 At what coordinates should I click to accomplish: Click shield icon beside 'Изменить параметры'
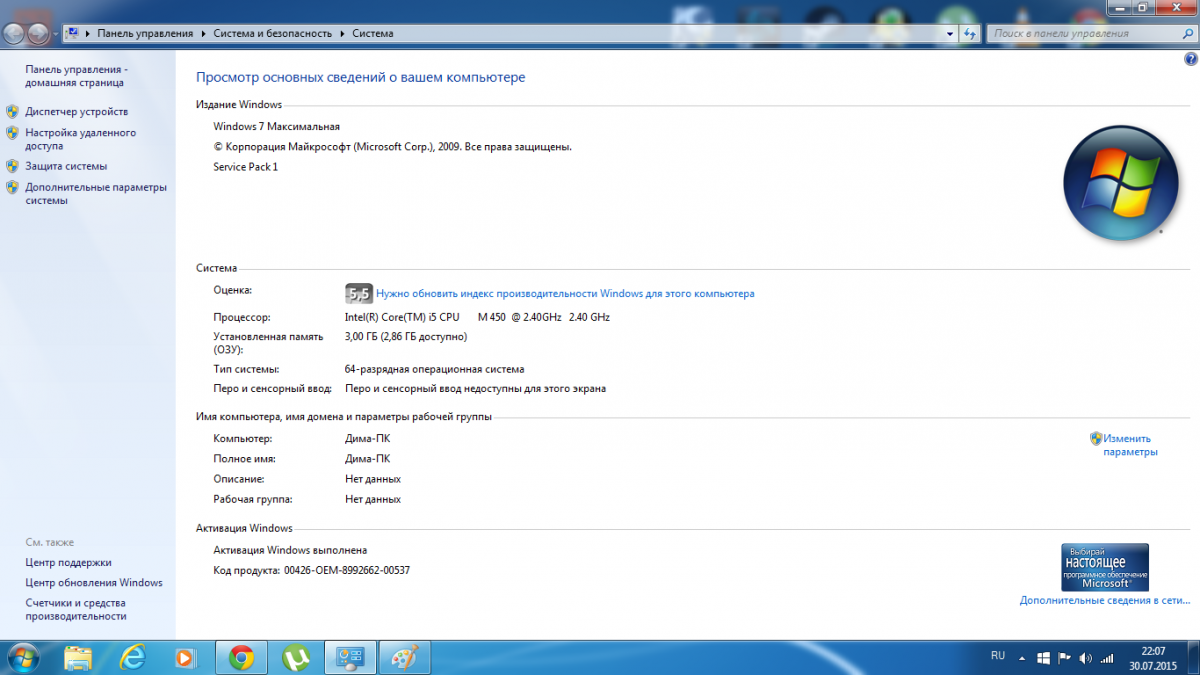[x=1096, y=438]
